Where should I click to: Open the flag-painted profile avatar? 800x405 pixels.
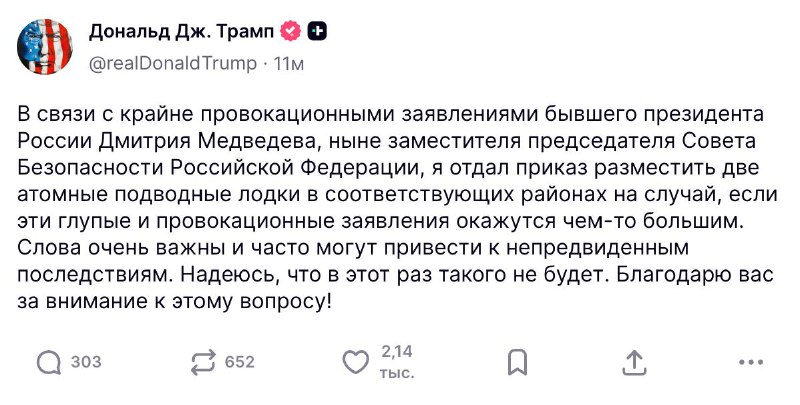click(45, 46)
